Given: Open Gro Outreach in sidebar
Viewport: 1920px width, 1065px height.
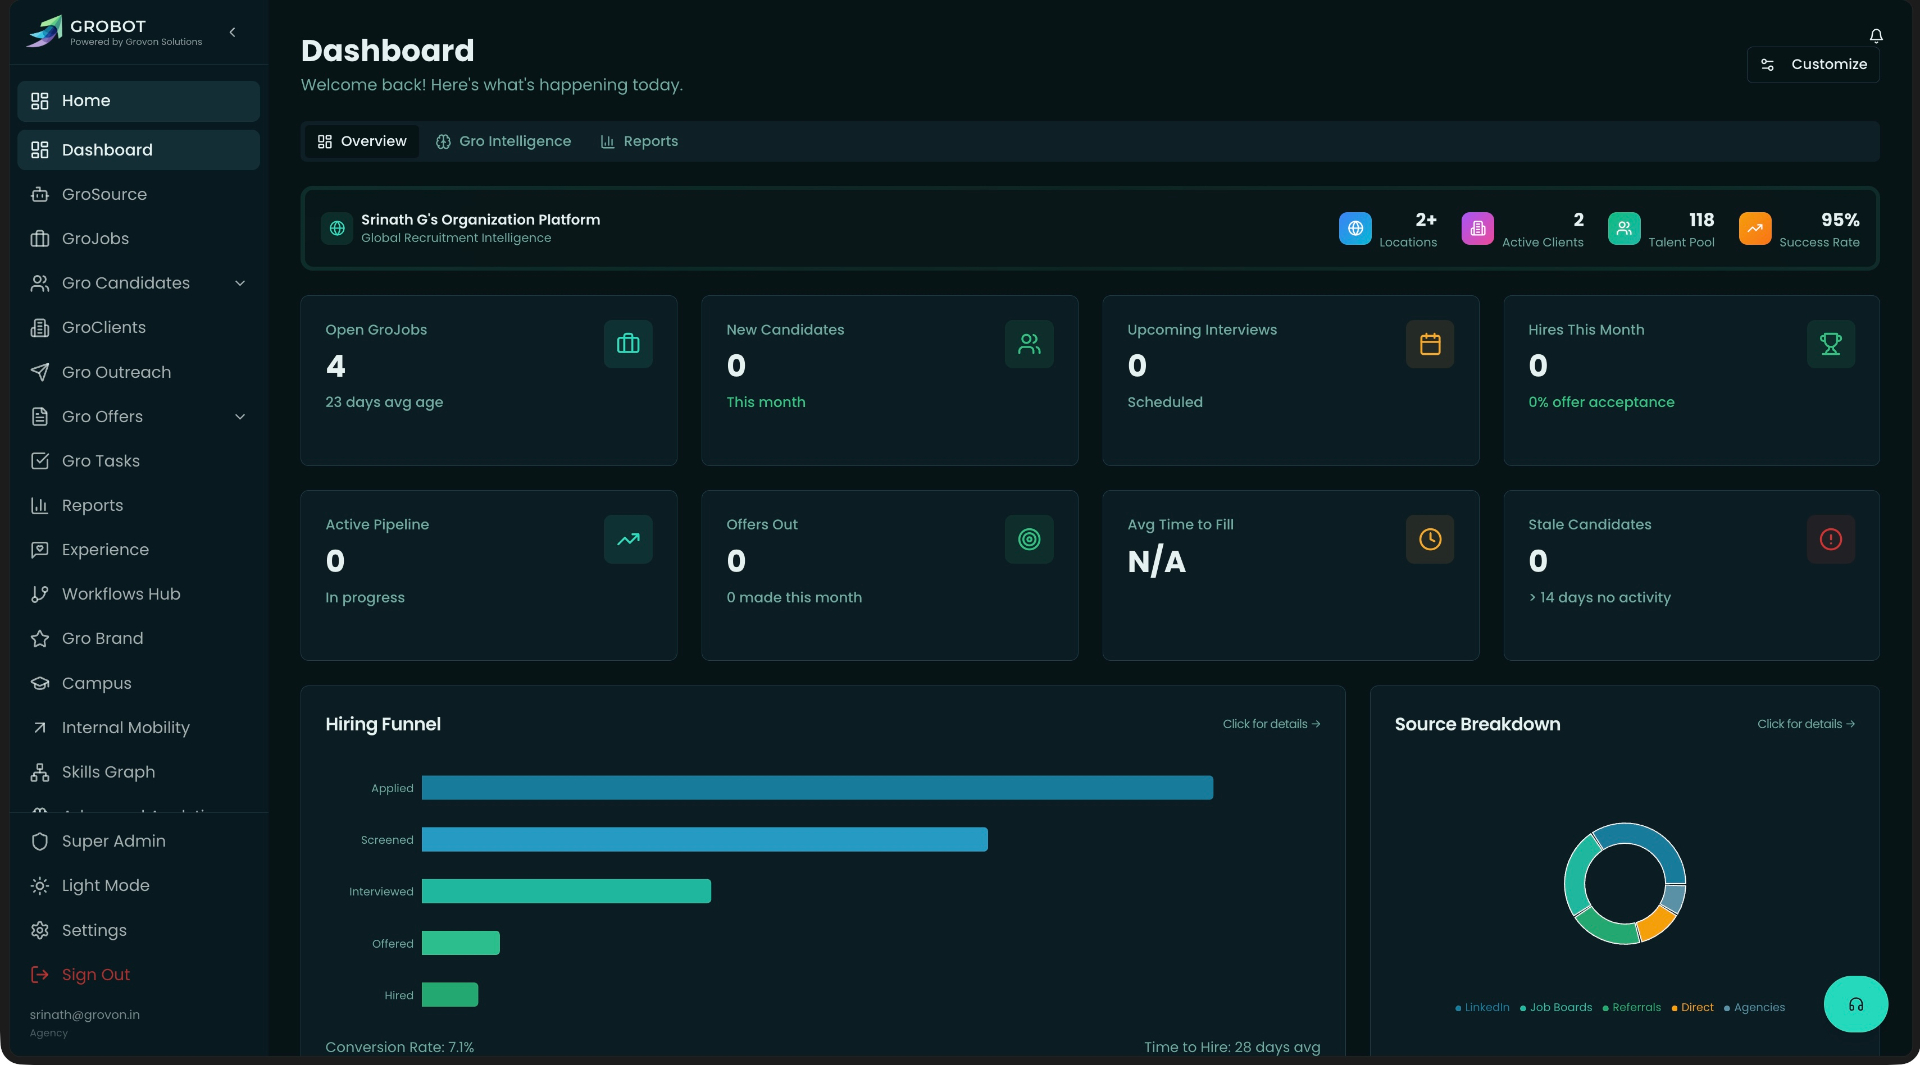Looking at the screenshot, I should (x=138, y=372).
